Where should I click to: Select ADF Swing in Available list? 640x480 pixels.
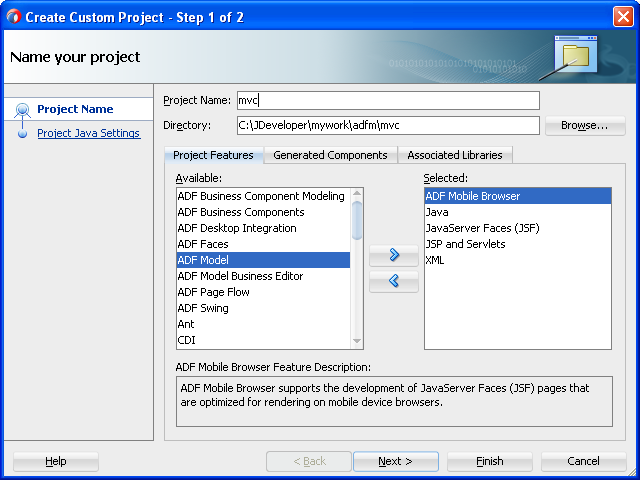tap(263, 308)
